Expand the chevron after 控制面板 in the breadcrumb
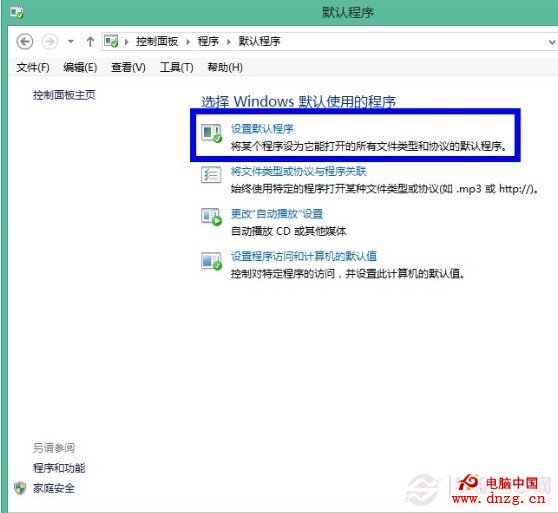The image size is (558, 513). (x=188, y=42)
